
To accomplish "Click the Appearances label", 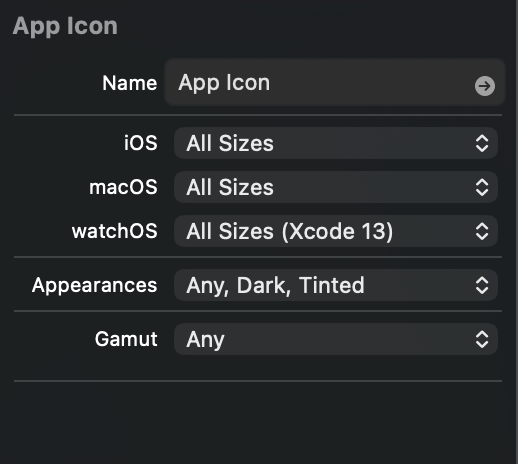I will coord(95,285).
